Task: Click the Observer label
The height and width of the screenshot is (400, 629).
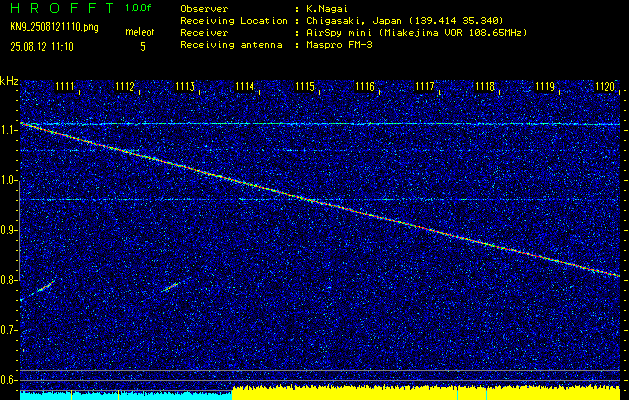Action: point(204,8)
